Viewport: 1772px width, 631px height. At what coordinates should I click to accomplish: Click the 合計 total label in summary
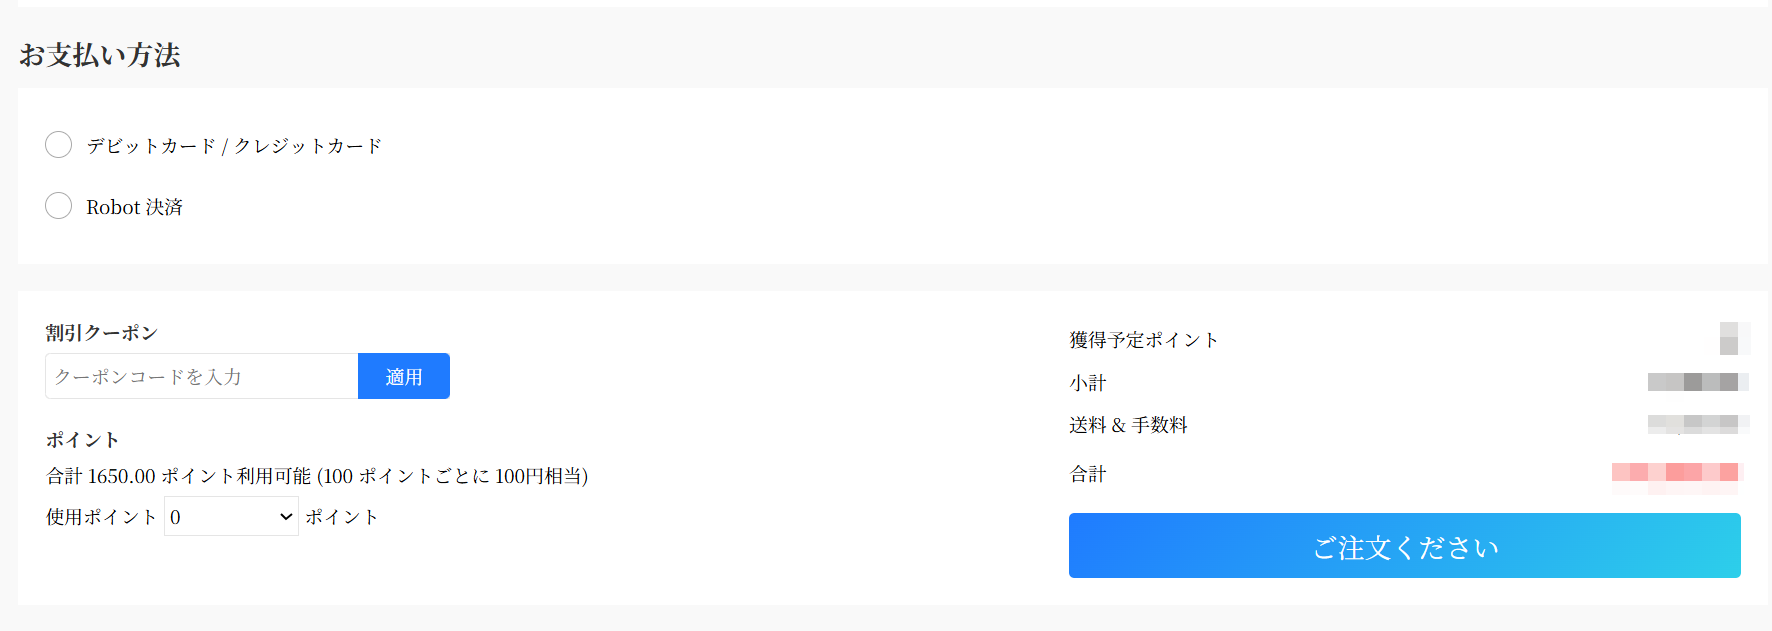[1088, 474]
